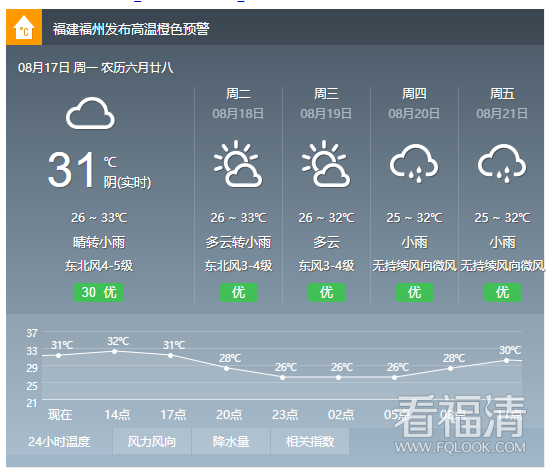Click the 周五 light rain cloud icon

tap(502, 163)
